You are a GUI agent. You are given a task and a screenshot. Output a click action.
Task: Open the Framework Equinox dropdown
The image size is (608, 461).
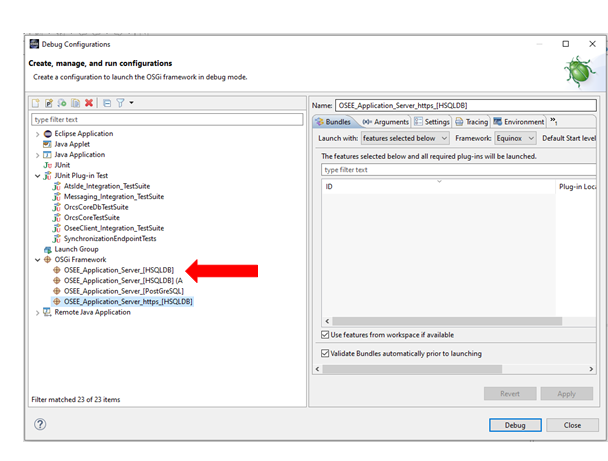515,138
